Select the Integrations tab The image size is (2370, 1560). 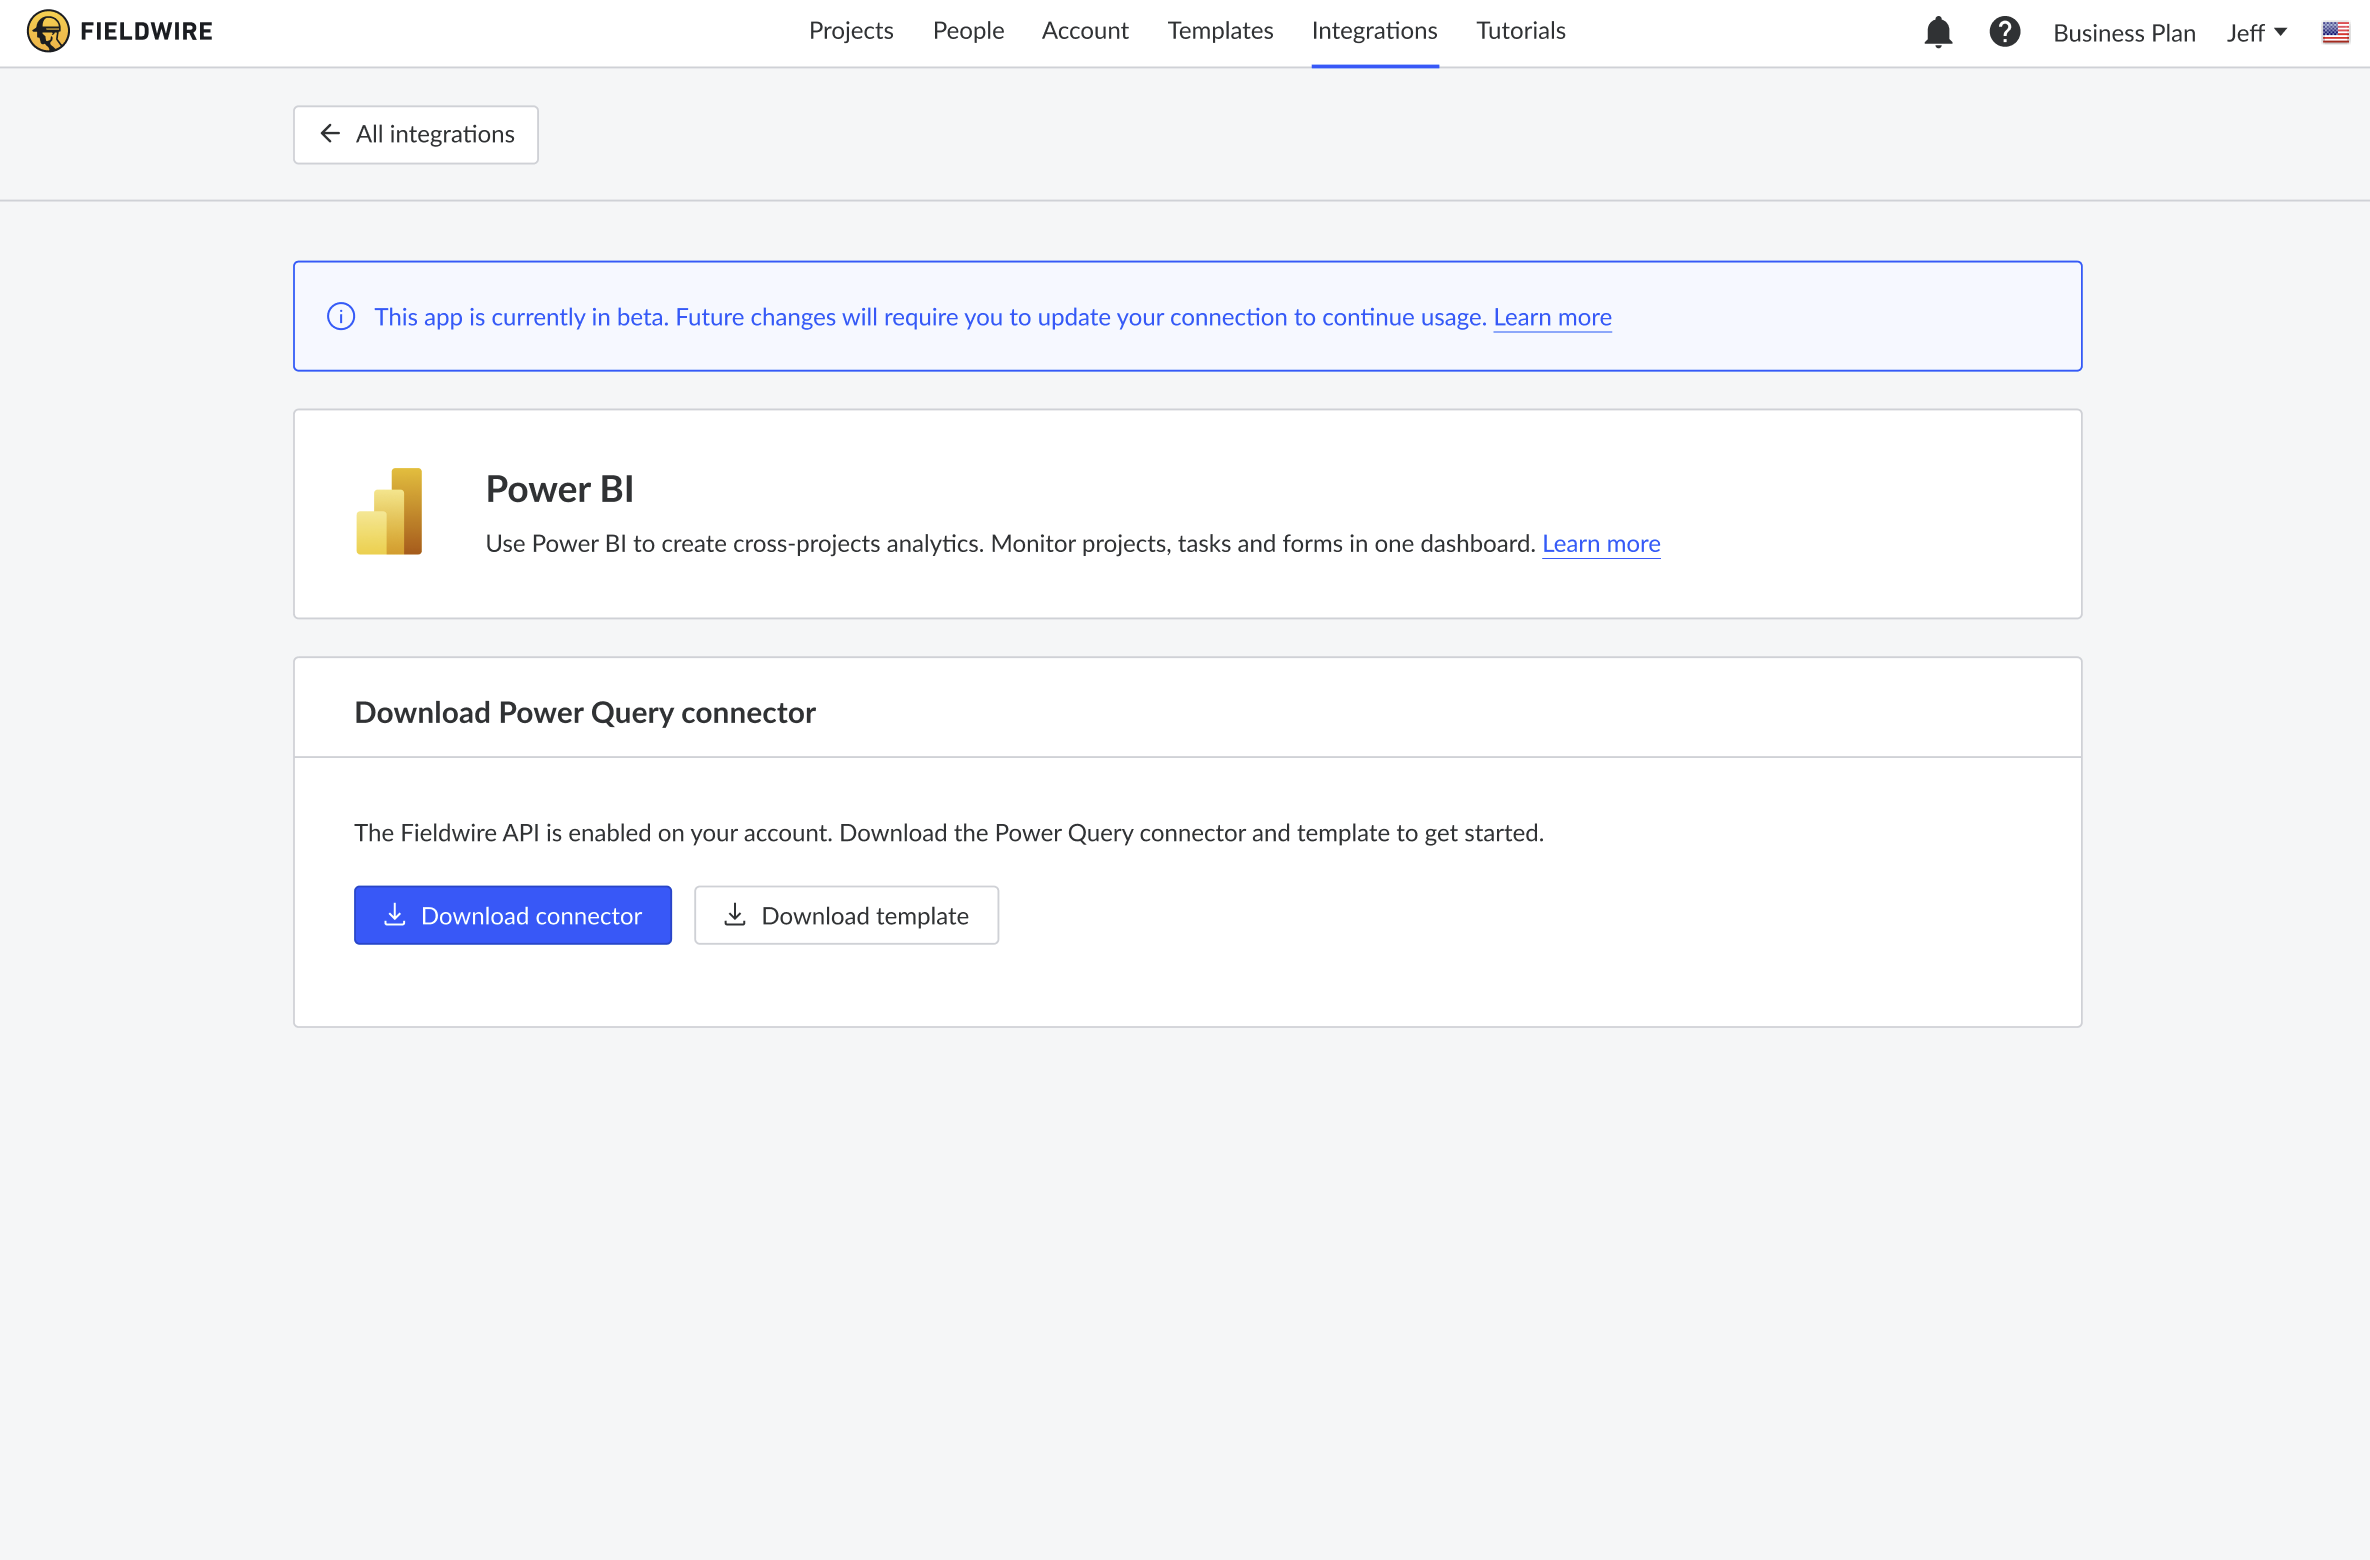pos(1374,31)
